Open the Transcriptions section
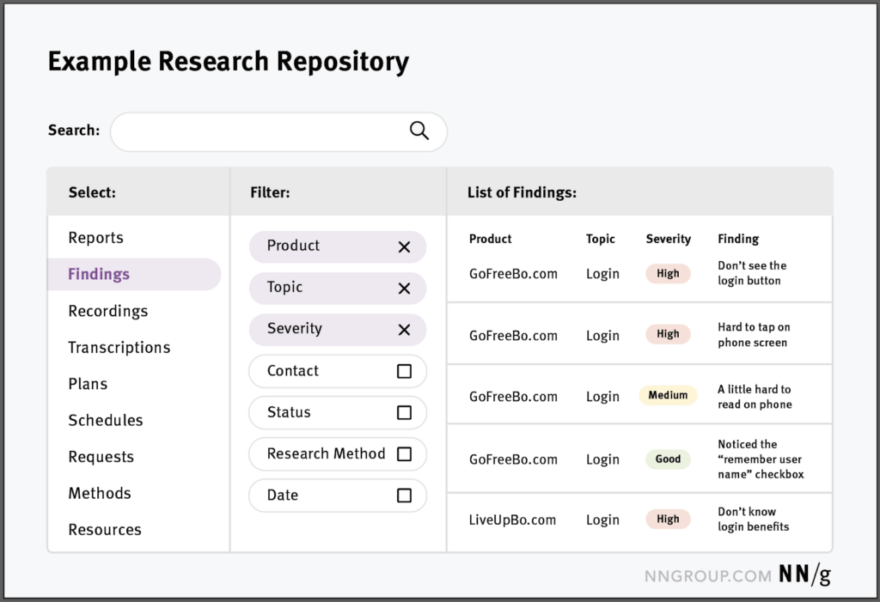The width and height of the screenshot is (880, 602). [x=119, y=347]
